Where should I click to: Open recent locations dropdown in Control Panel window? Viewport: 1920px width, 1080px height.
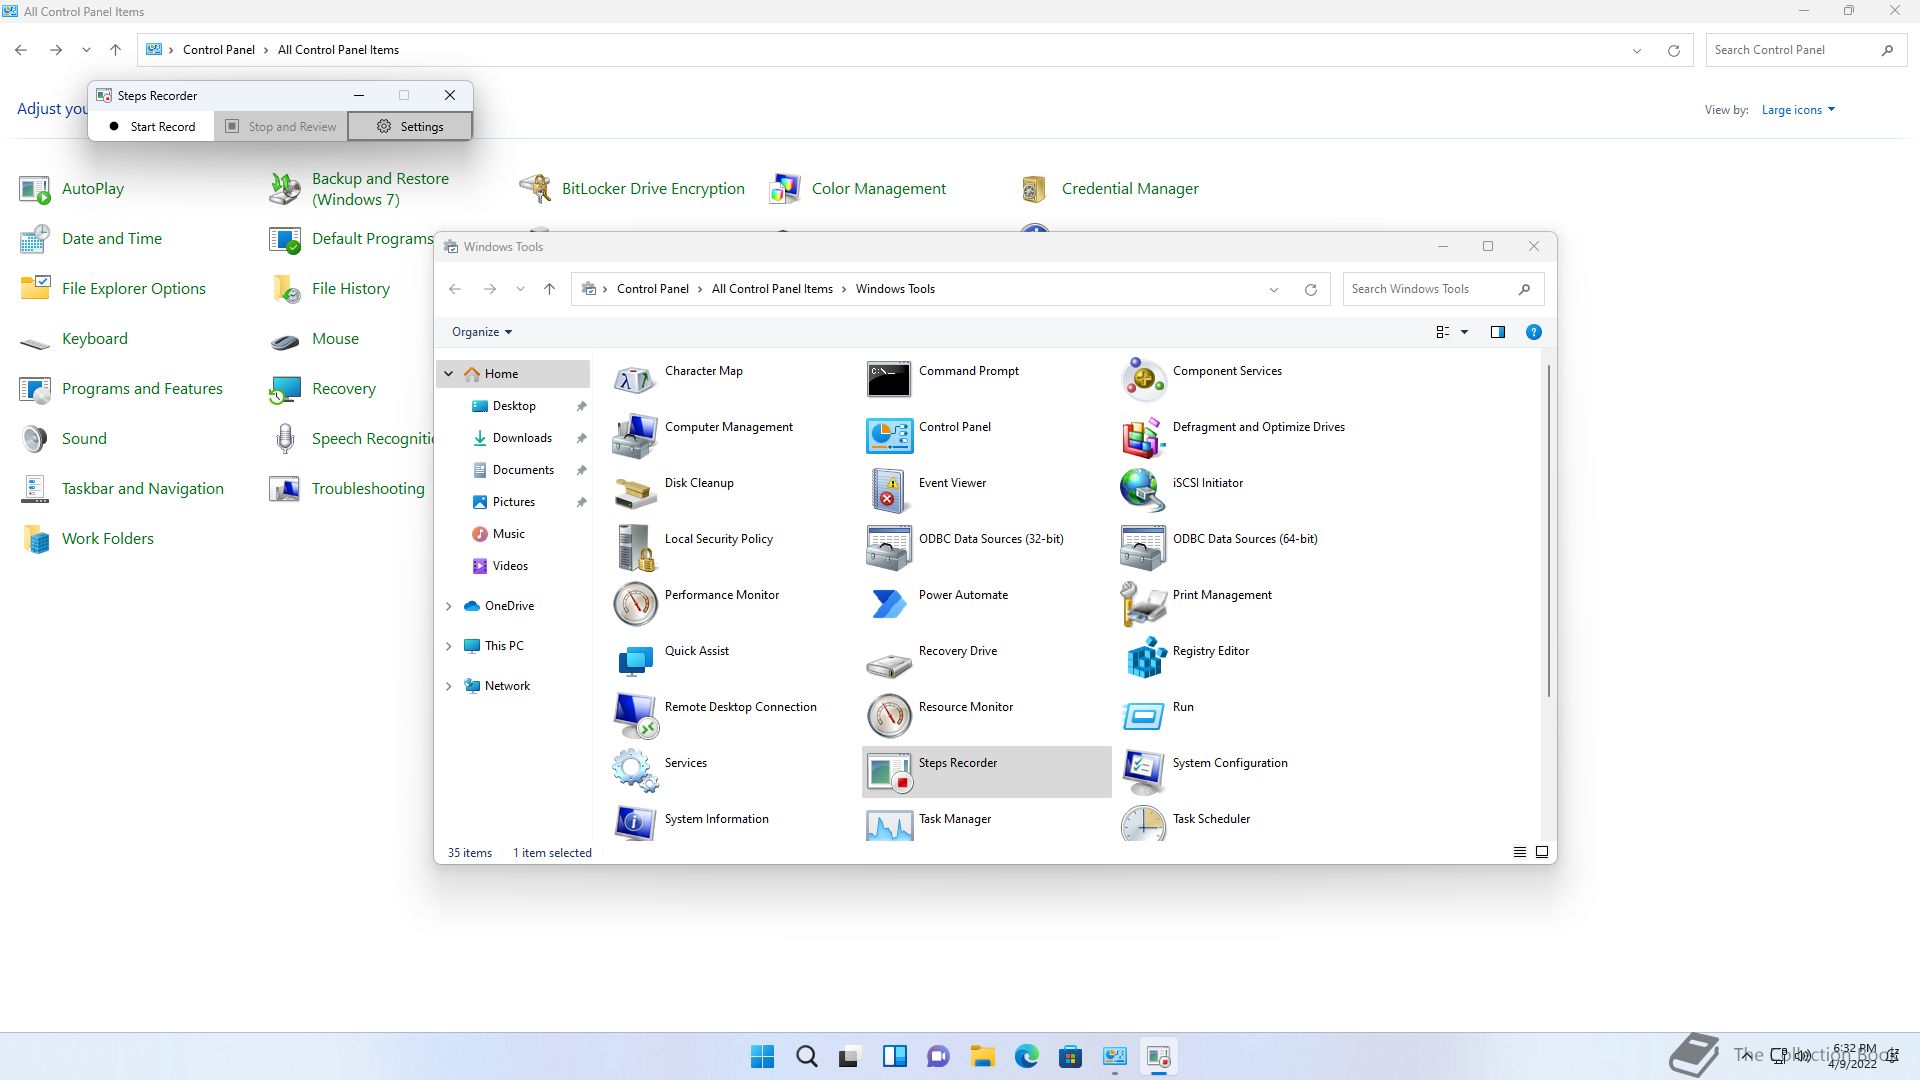coord(86,50)
